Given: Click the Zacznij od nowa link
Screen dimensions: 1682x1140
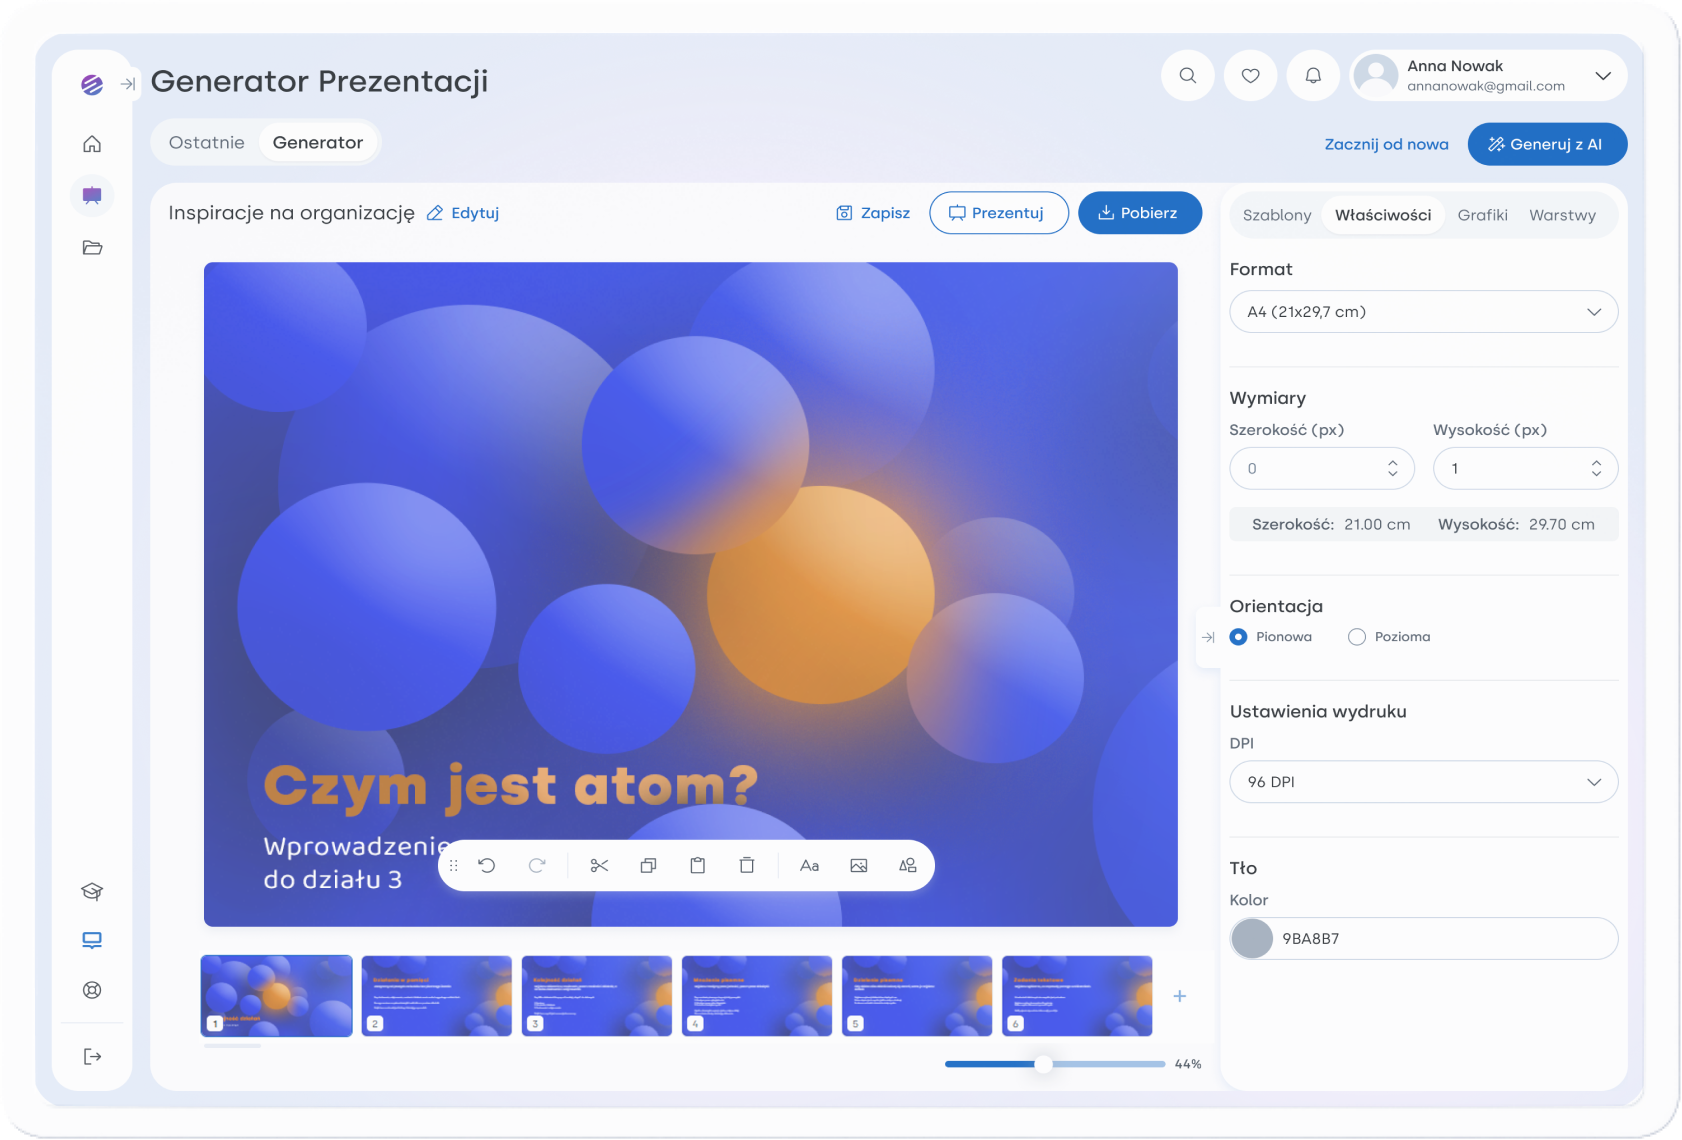Looking at the screenshot, I should pos(1386,144).
